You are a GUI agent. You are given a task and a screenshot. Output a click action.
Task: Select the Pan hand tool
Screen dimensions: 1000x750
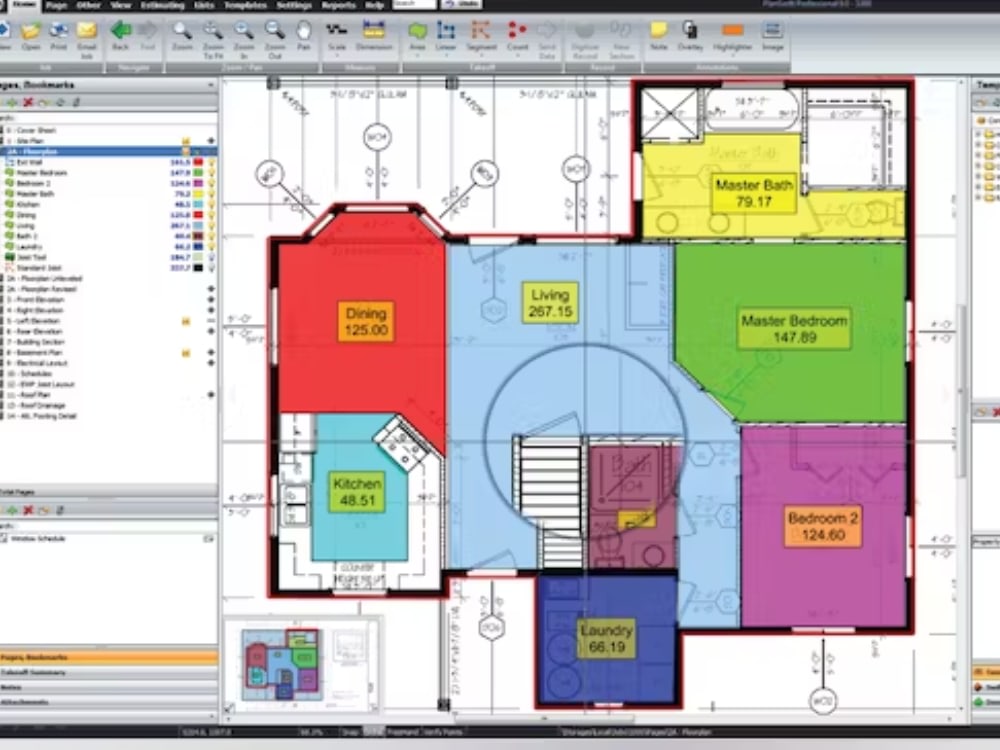[304, 36]
